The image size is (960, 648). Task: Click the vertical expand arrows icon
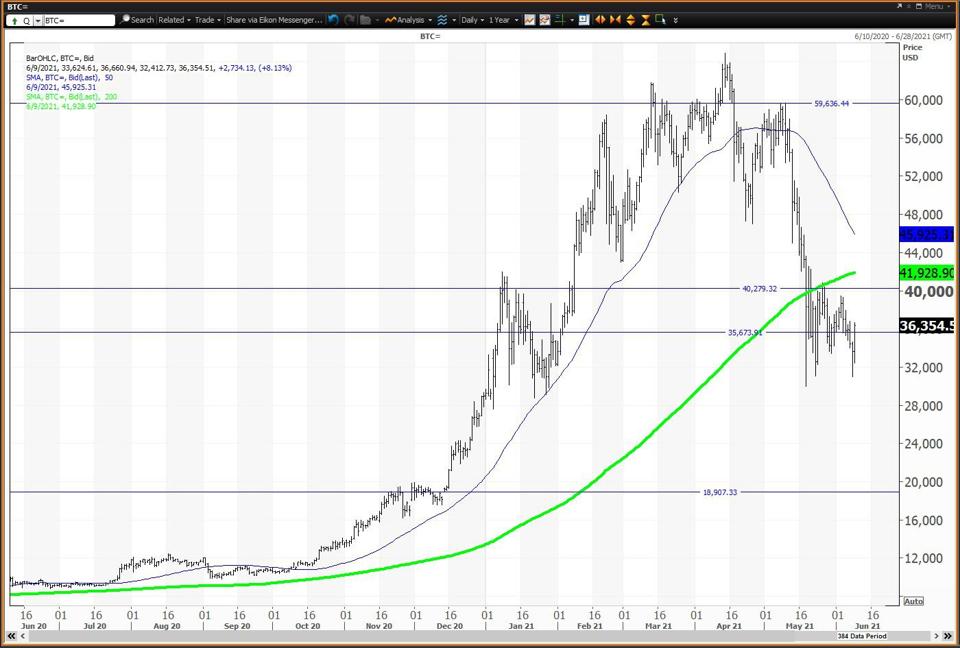pyautogui.click(x=631, y=19)
